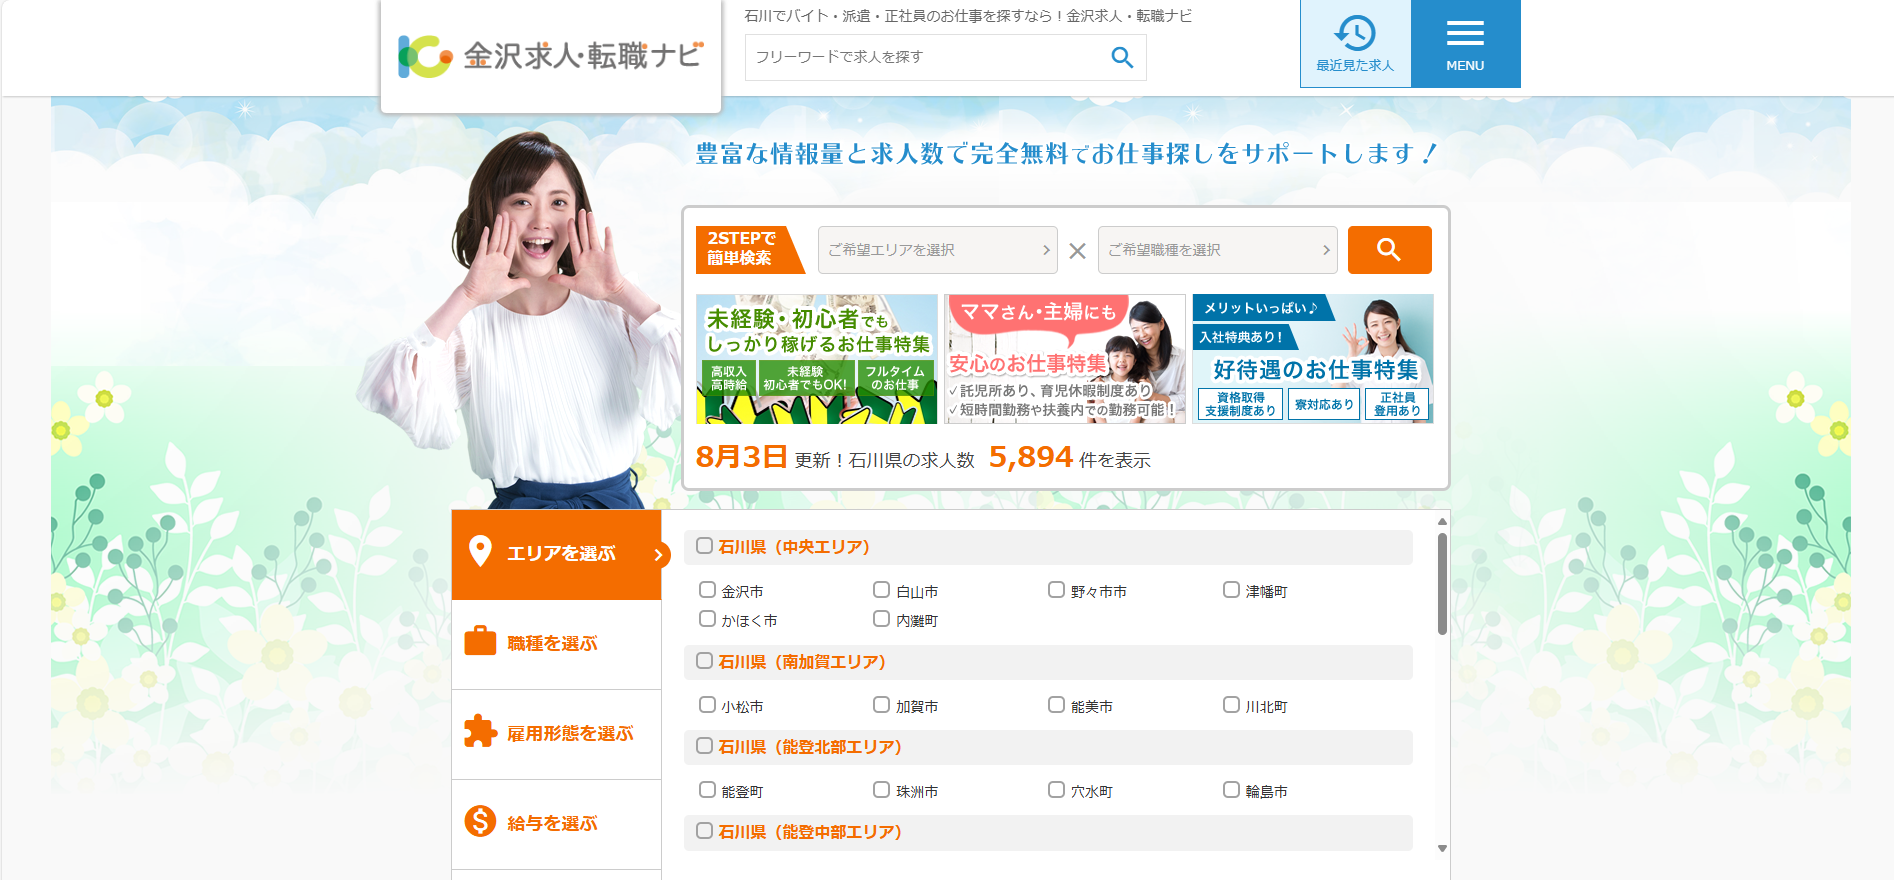This screenshot has height=880, width=1894.
Task: Open the ご希望エリアを選択 dropdown
Action: [937, 250]
